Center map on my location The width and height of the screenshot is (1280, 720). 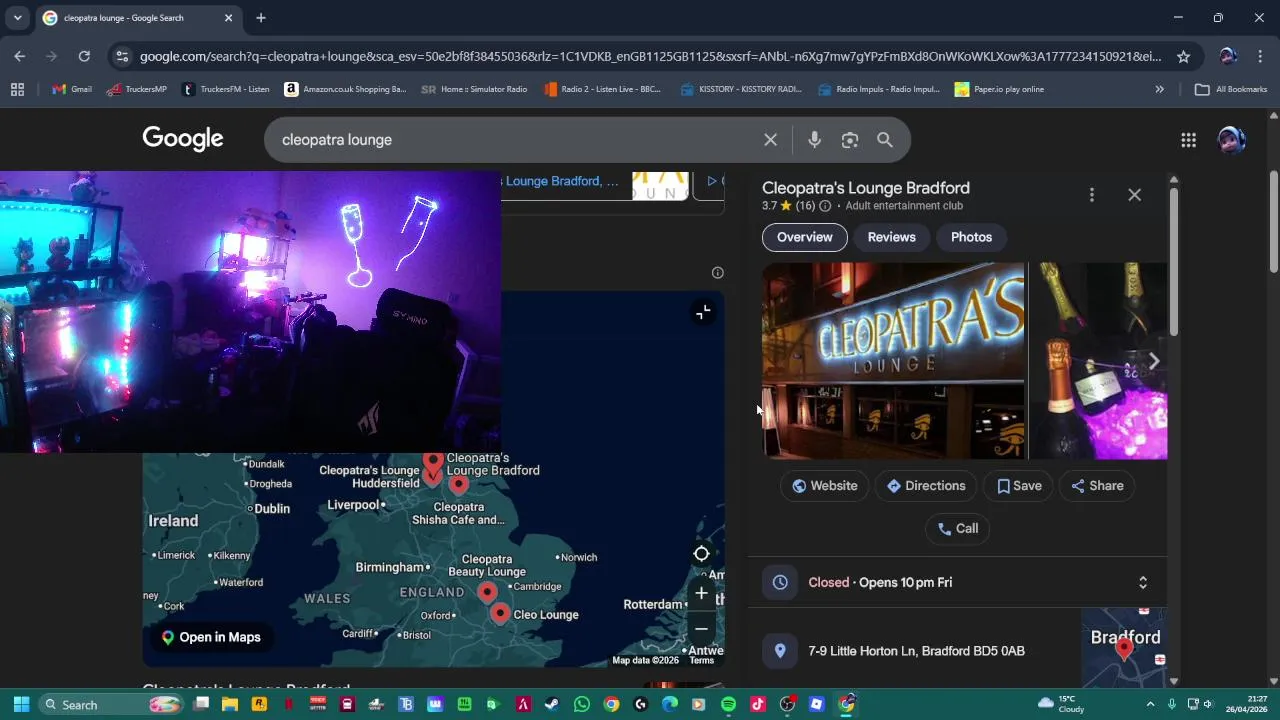click(x=702, y=554)
